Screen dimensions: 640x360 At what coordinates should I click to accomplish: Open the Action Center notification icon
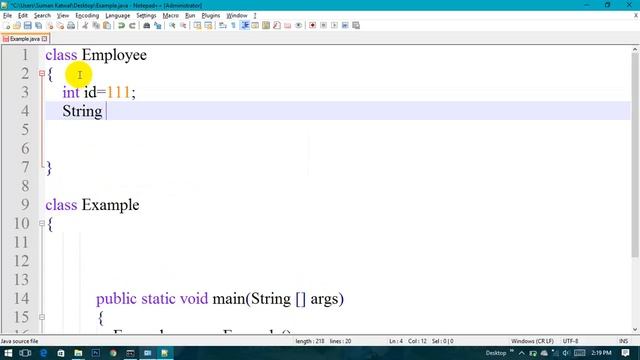[x=625, y=353]
